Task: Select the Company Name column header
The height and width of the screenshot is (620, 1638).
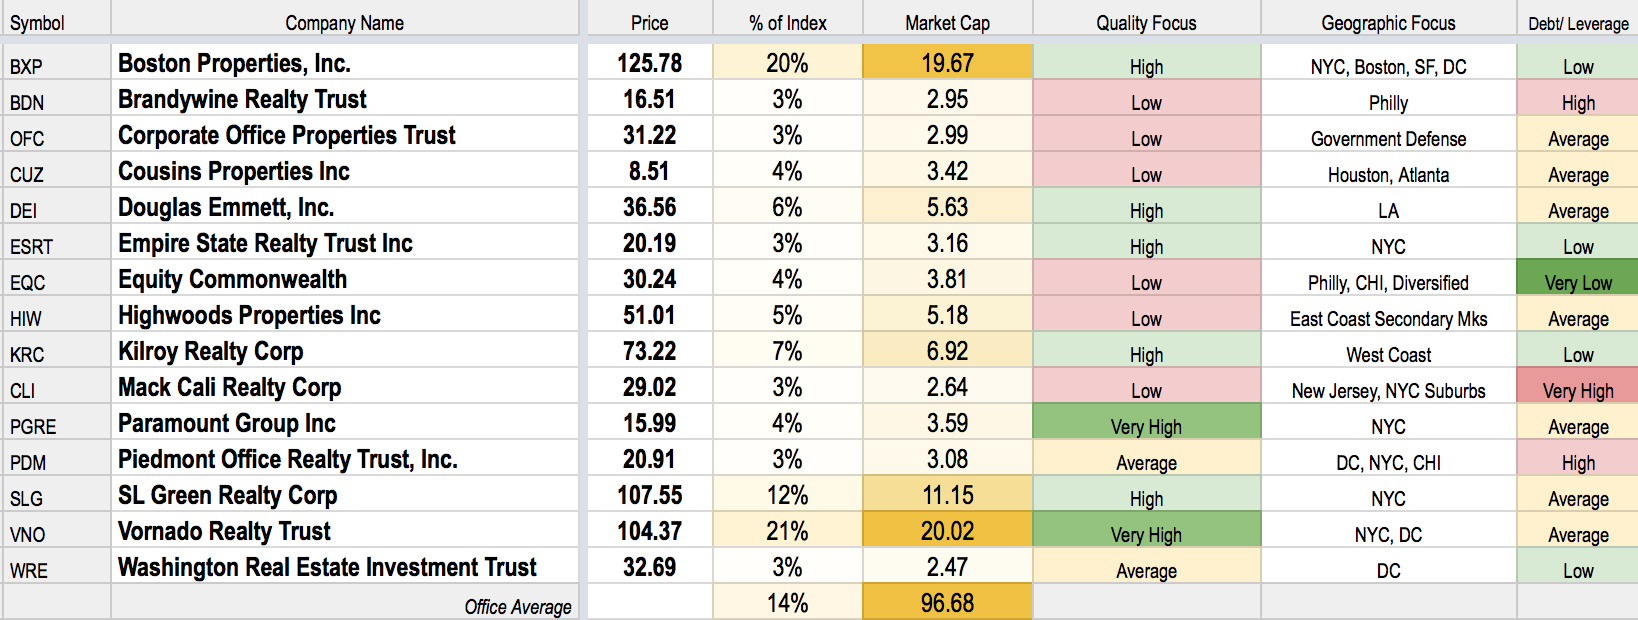Action: click(345, 20)
